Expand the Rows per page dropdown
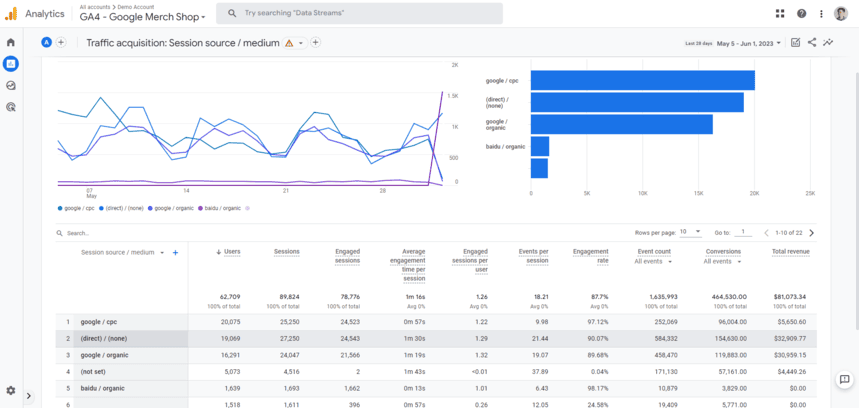Screen dimensions: 859x408 691,232
